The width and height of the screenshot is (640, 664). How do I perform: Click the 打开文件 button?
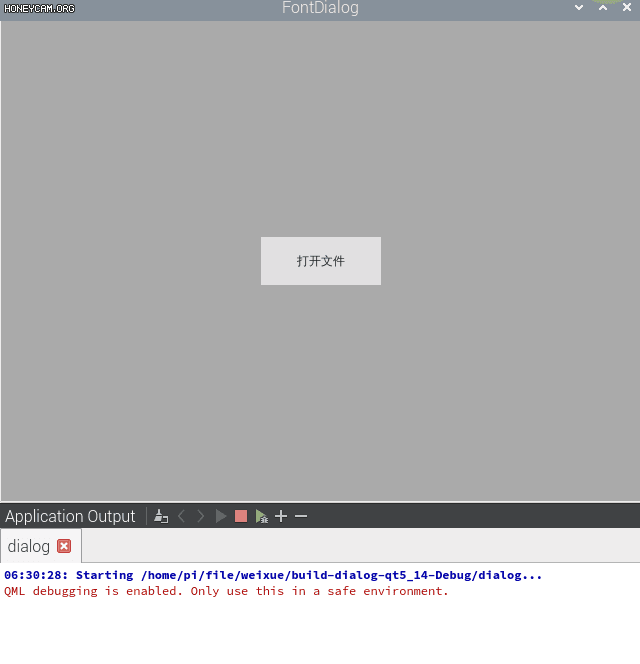[320, 261]
